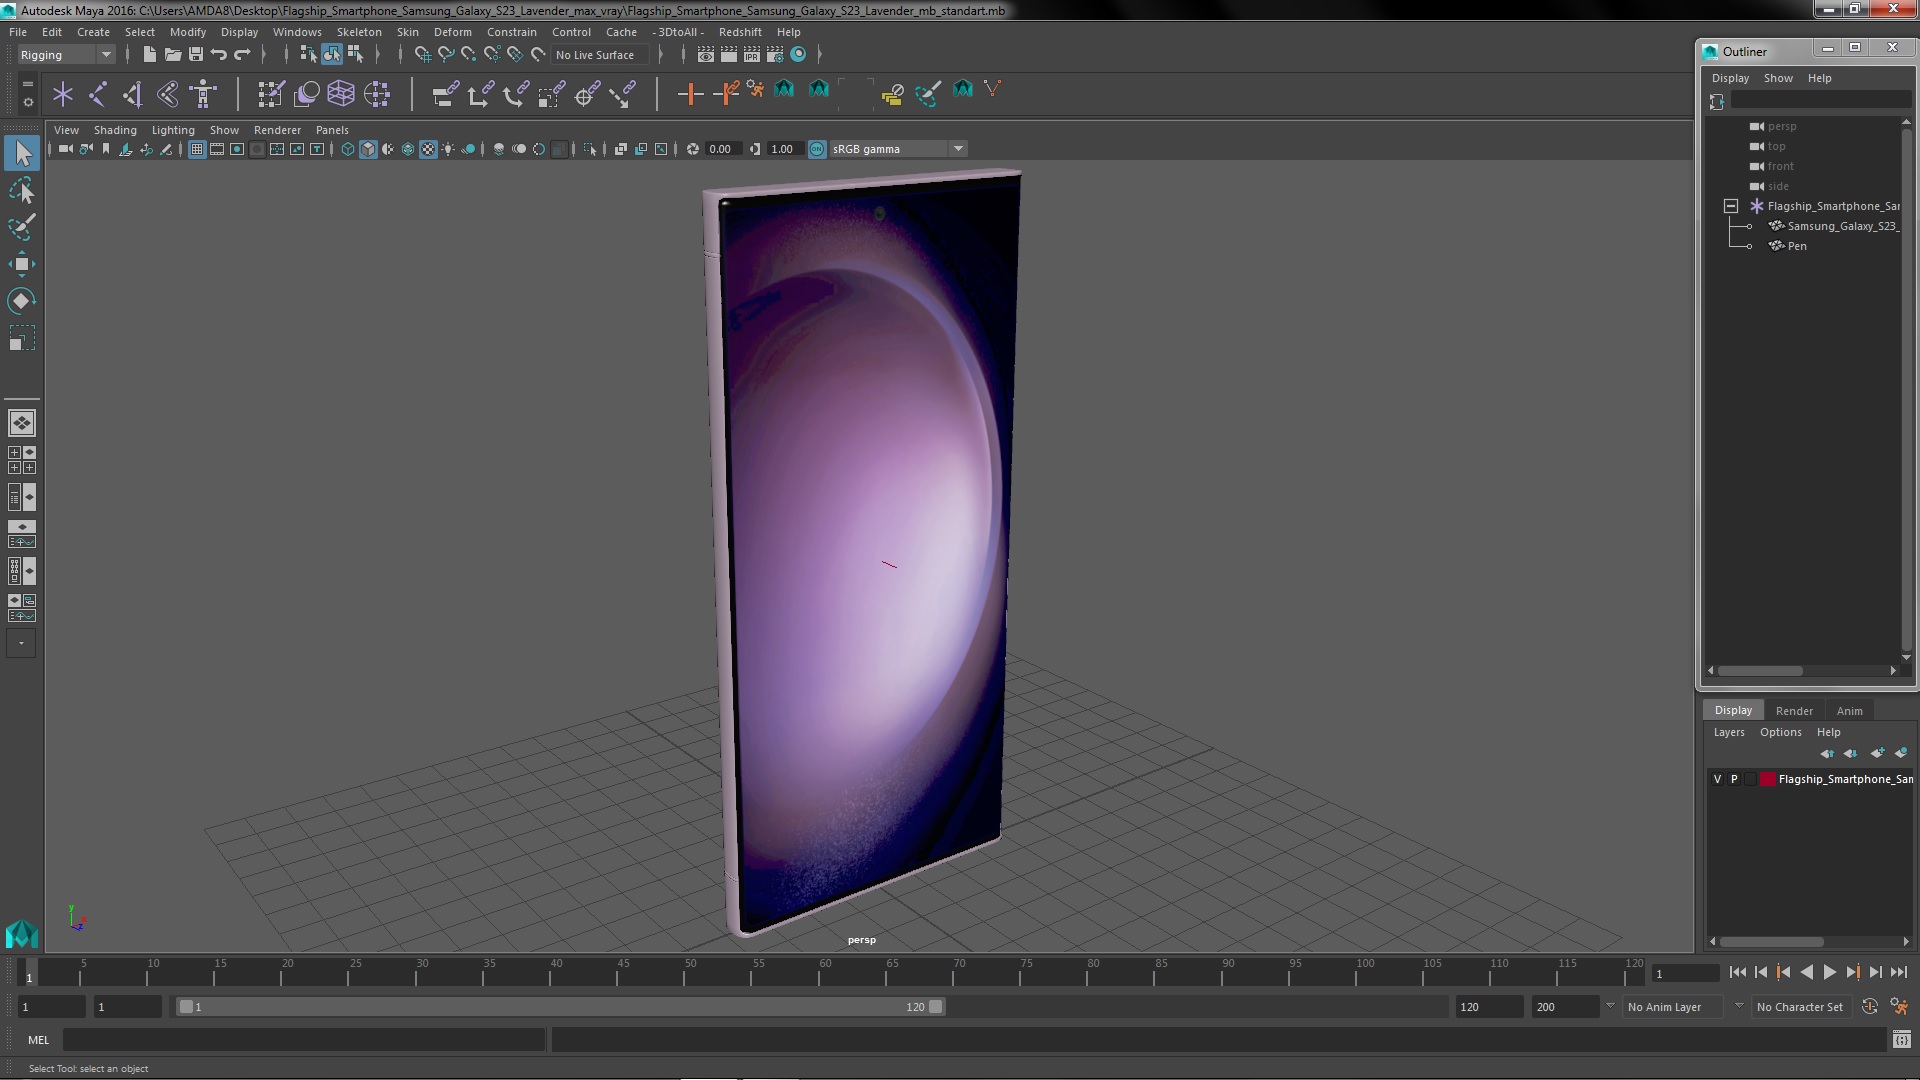Screen dimensions: 1920x1080
Task: Go to the end of playback range
Action: click(x=1898, y=972)
